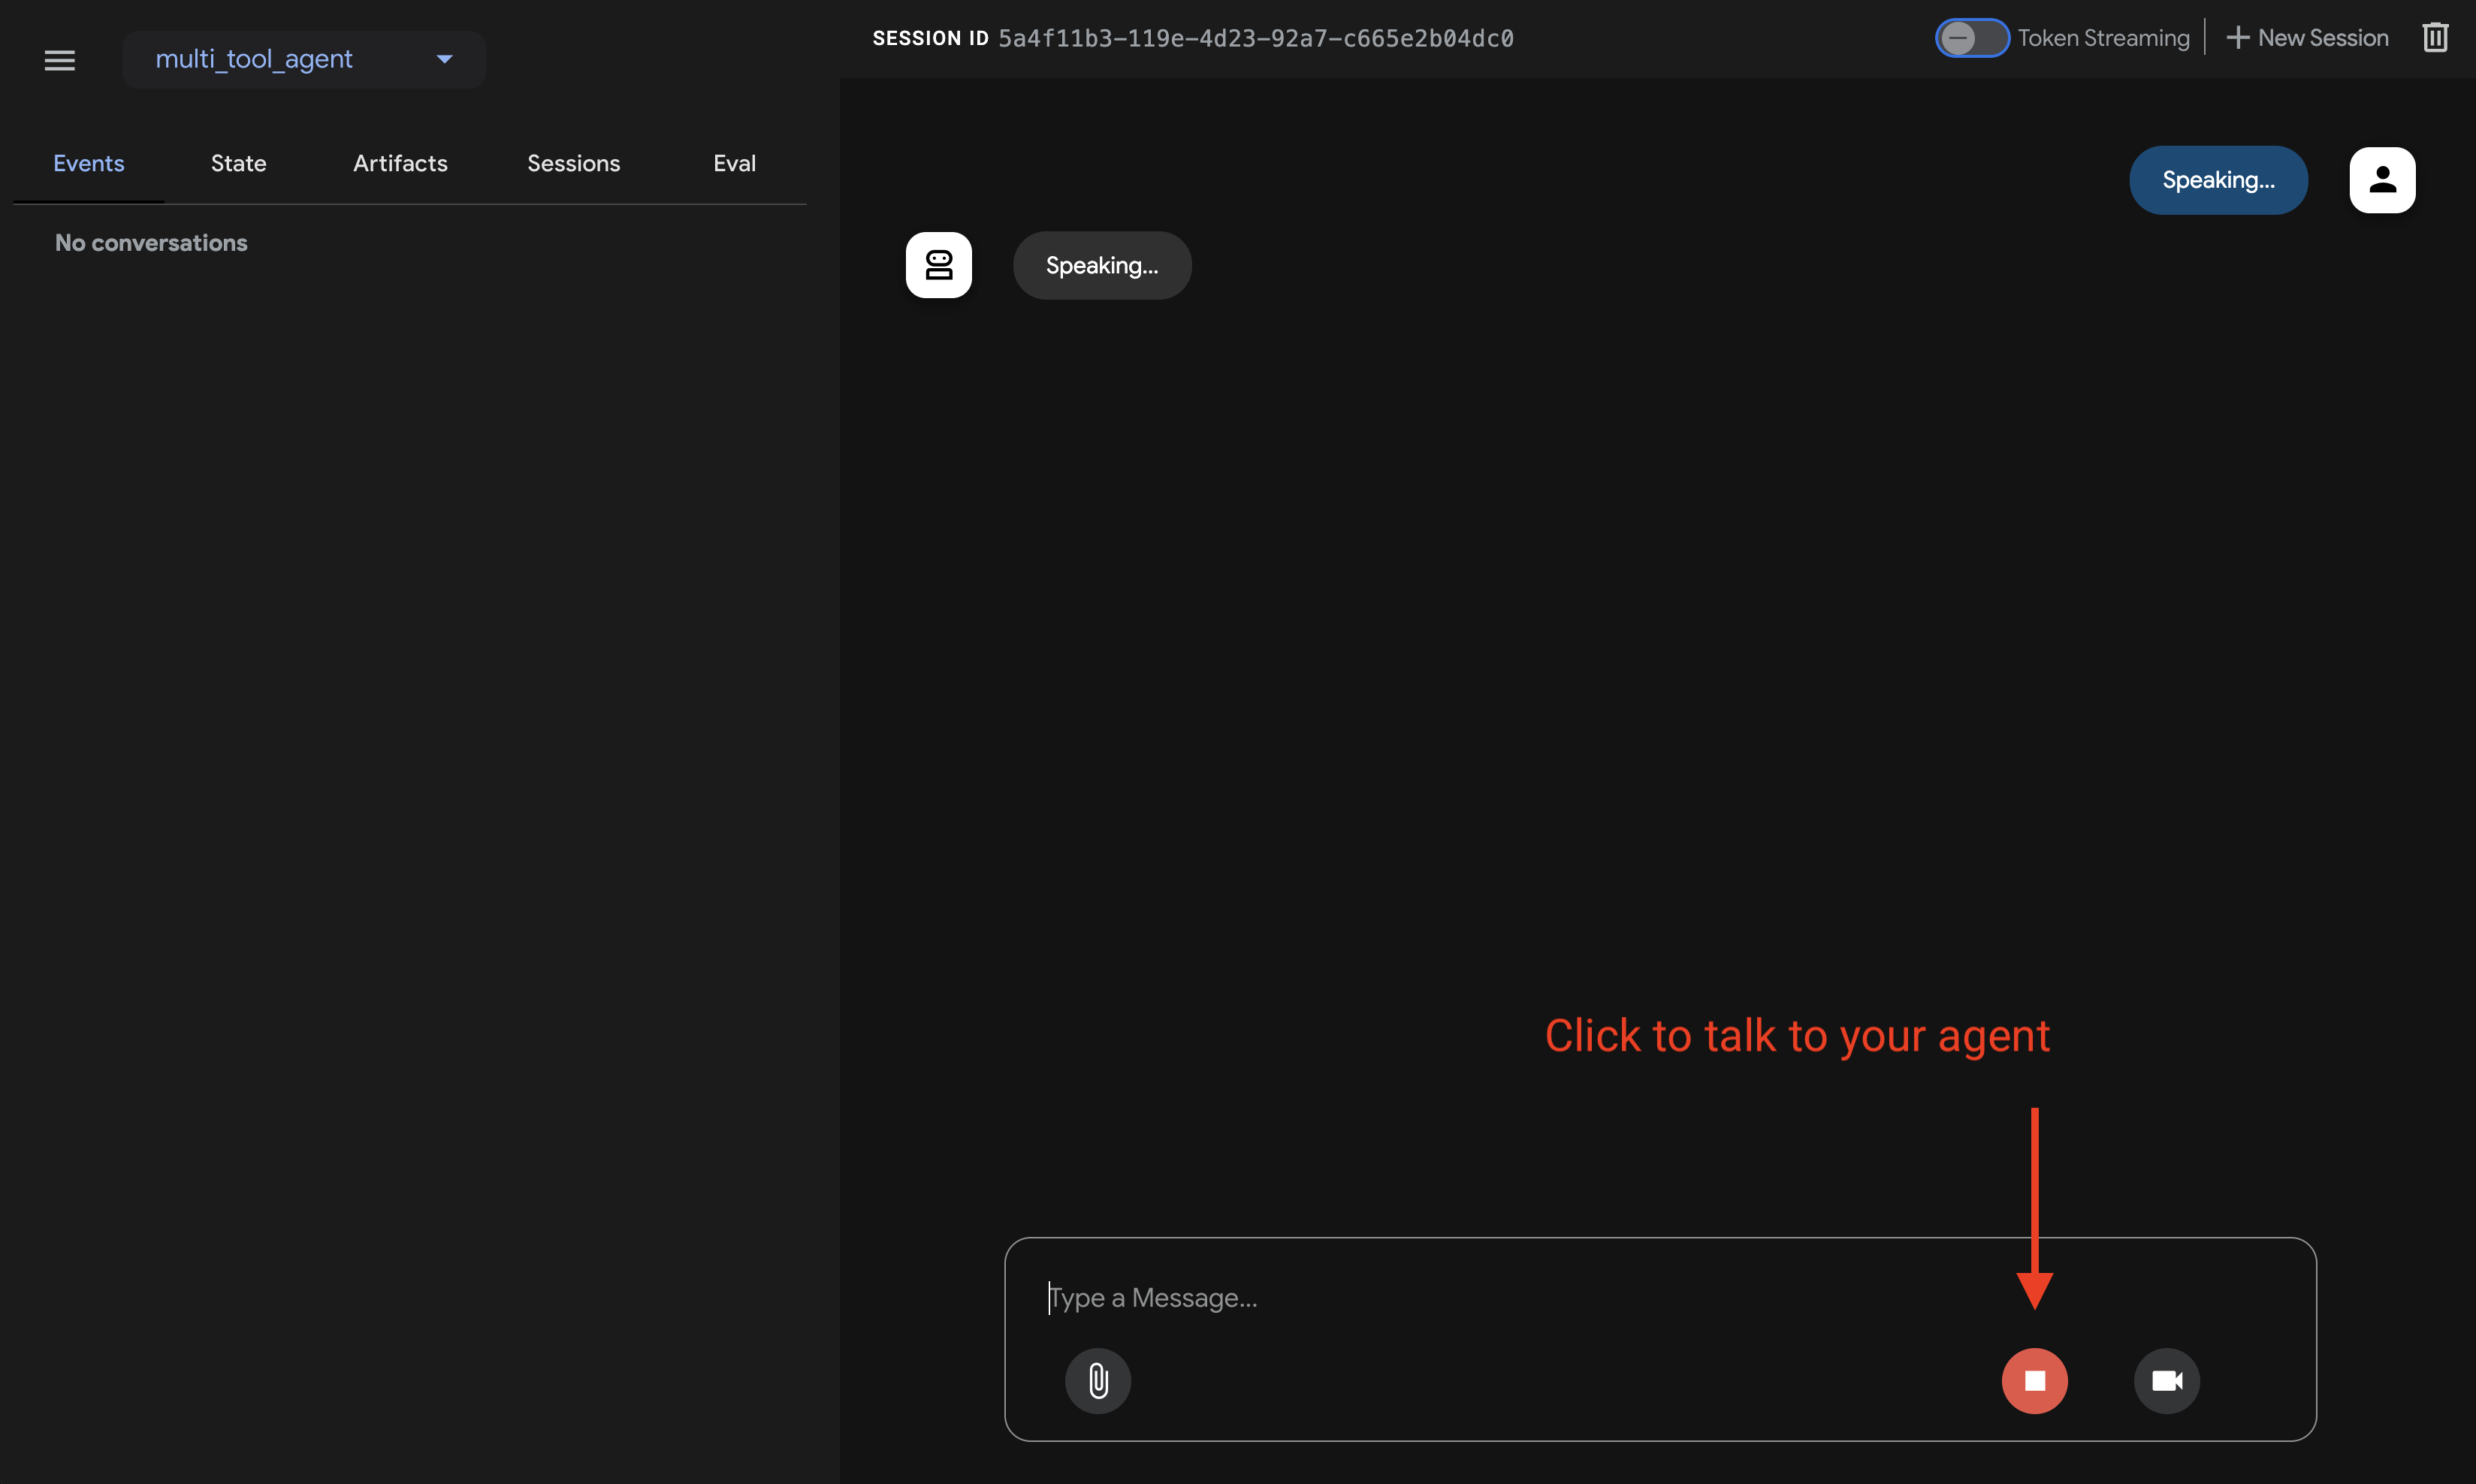Toggle Token Streaming on
2476x1484 pixels.
coord(1971,37)
